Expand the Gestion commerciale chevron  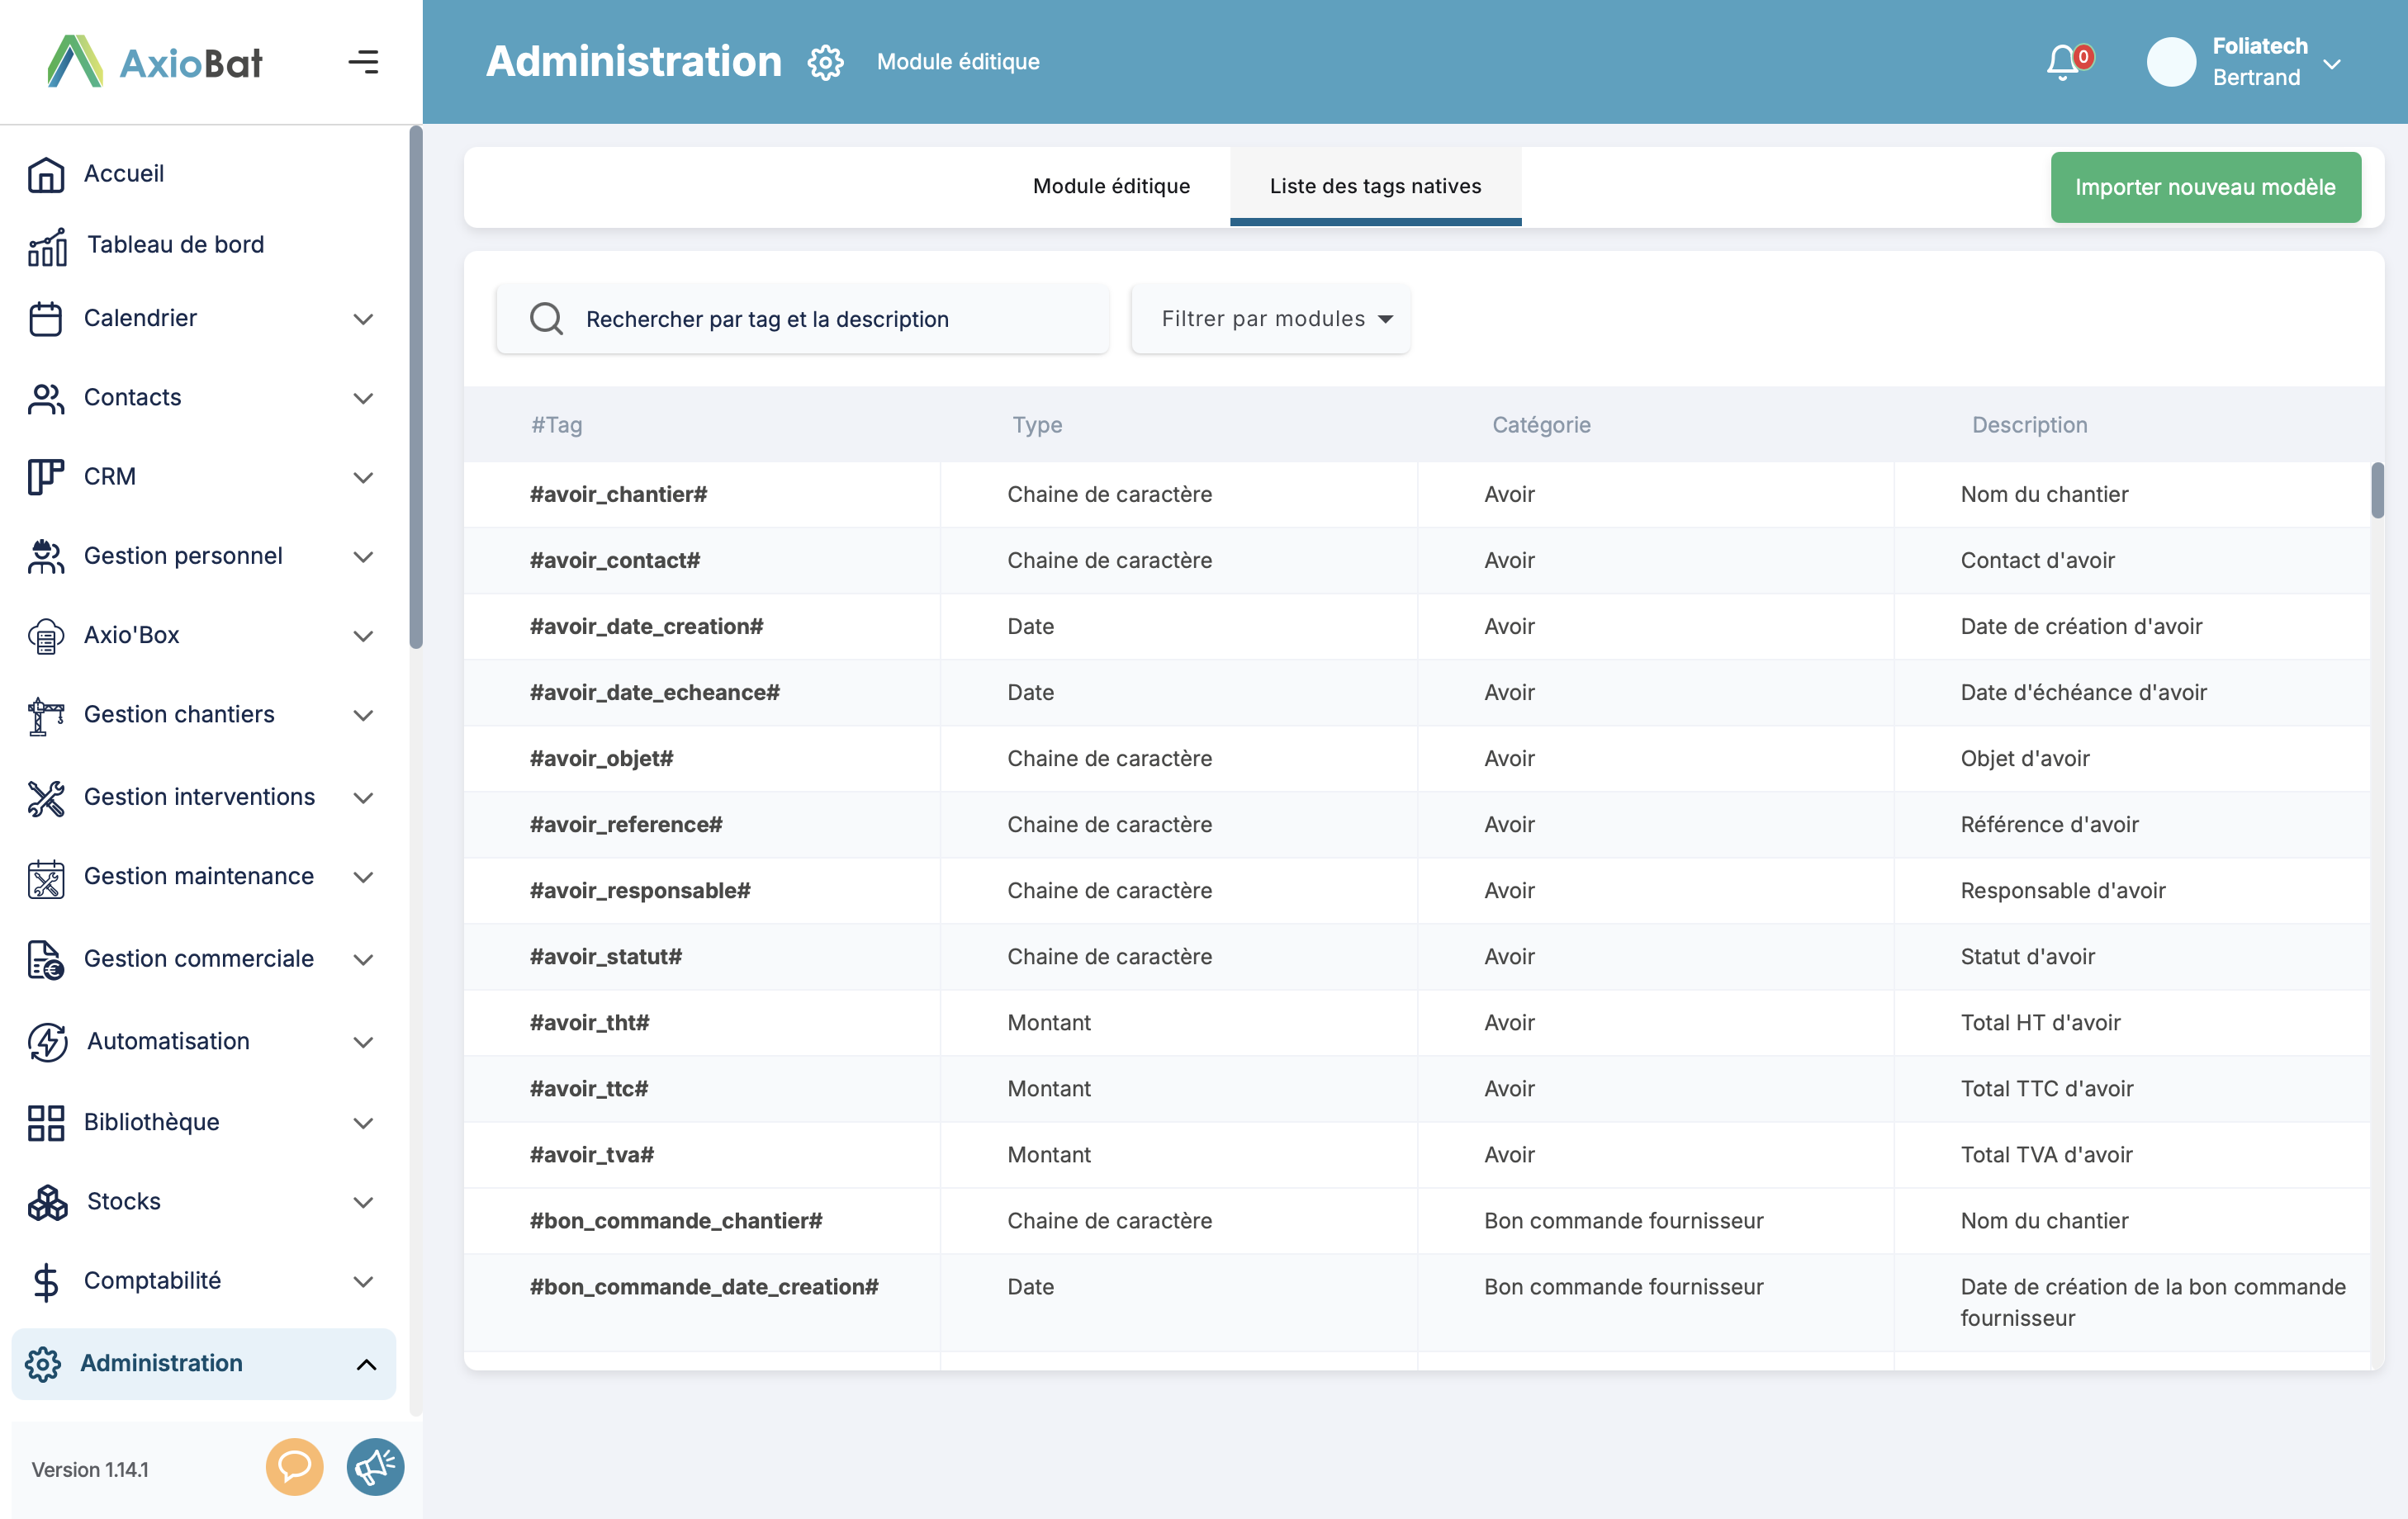click(364, 959)
